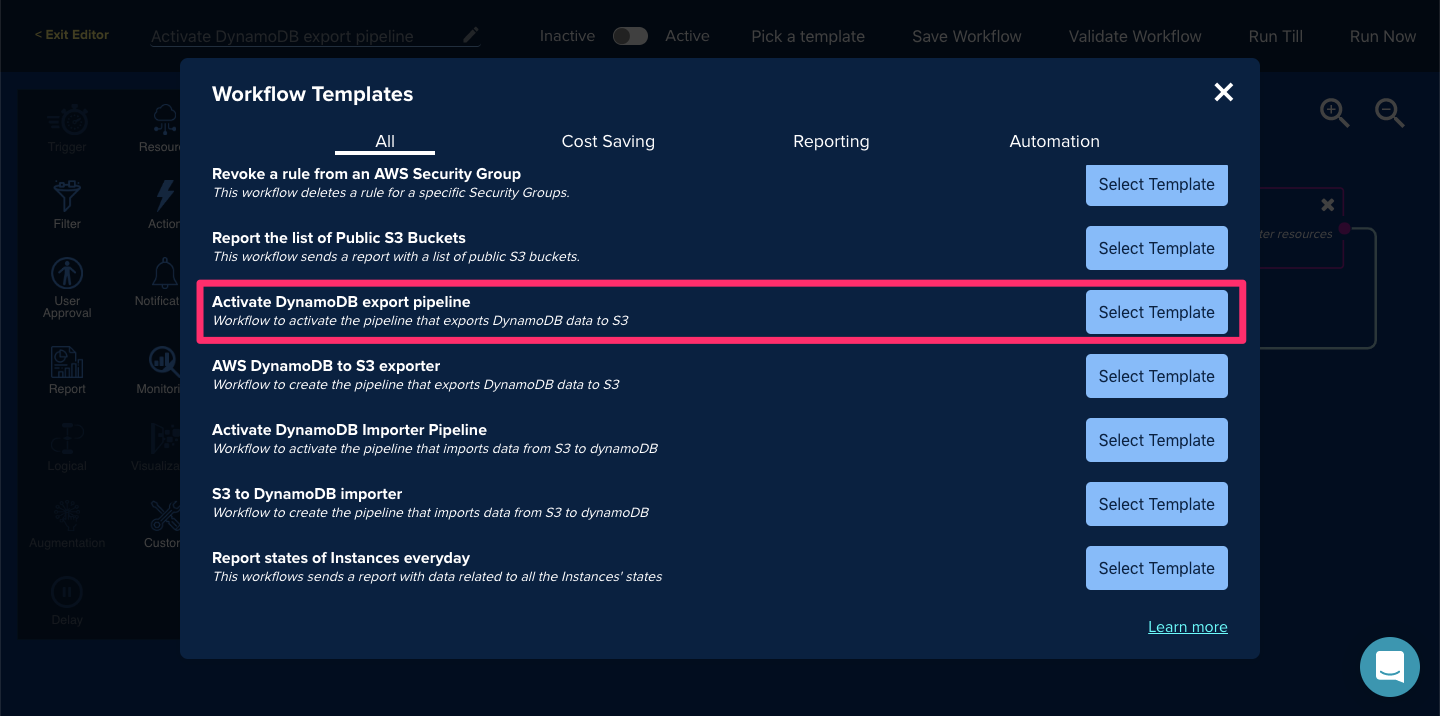This screenshot has width=1440, height=716.
Task: Click 'Activate DynamoDB Importer Pipeline' title
Action: coord(349,430)
